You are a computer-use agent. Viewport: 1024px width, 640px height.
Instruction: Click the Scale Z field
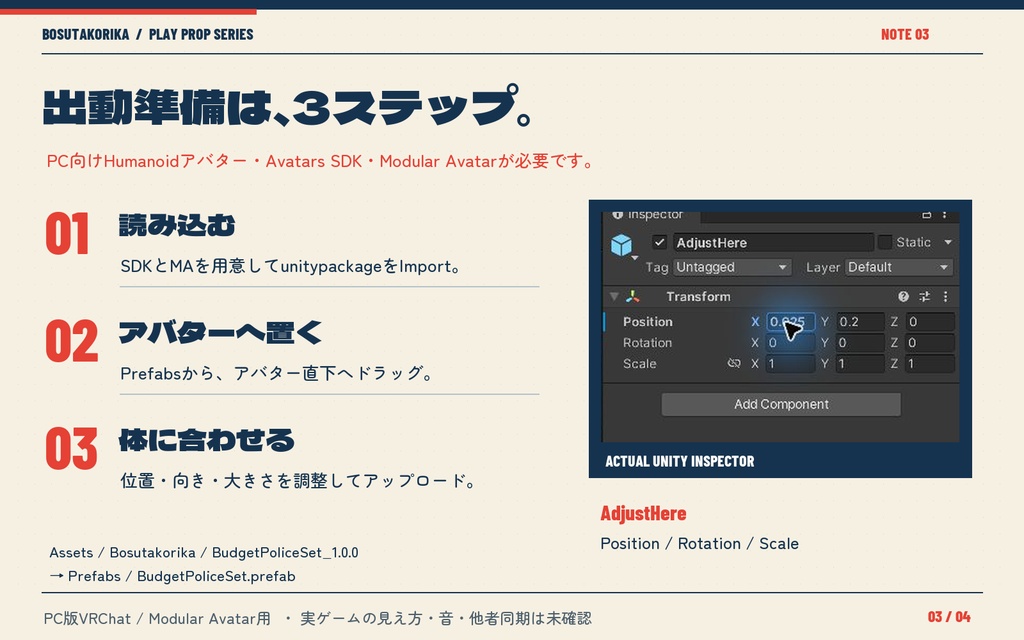[x=931, y=364]
